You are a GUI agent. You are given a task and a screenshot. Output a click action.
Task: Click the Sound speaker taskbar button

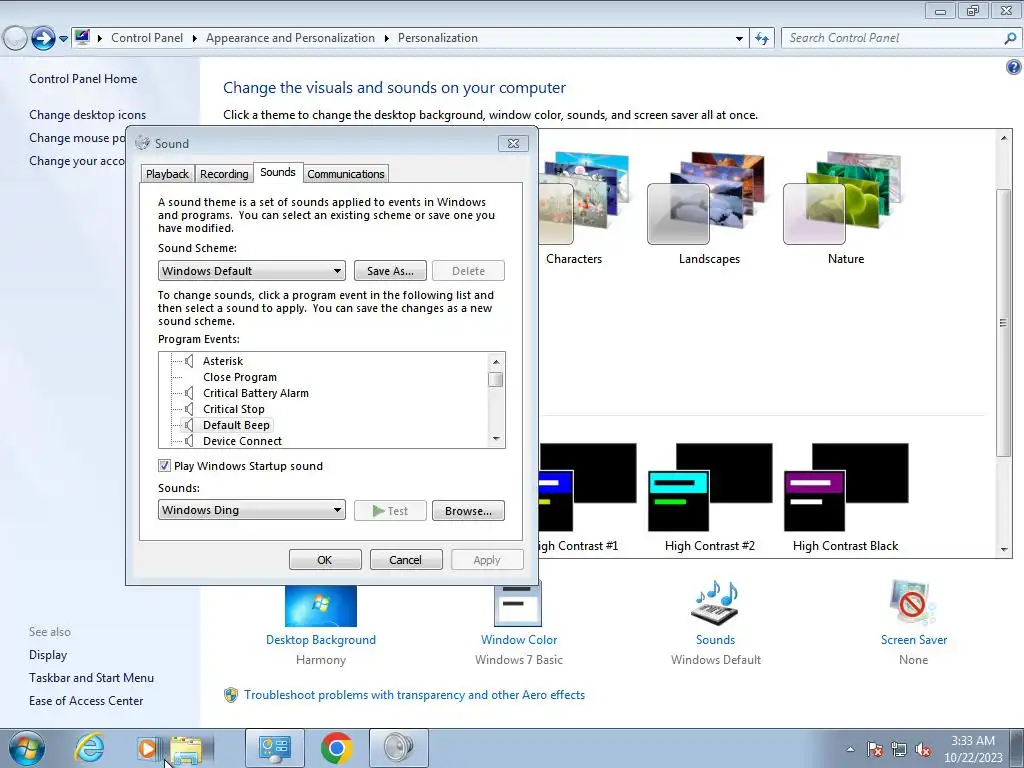tap(399, 748)
